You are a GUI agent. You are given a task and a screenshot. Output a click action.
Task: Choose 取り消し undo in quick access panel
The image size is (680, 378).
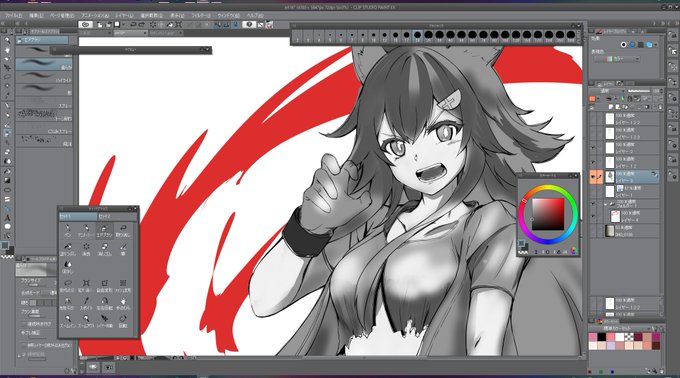[123, 230]
